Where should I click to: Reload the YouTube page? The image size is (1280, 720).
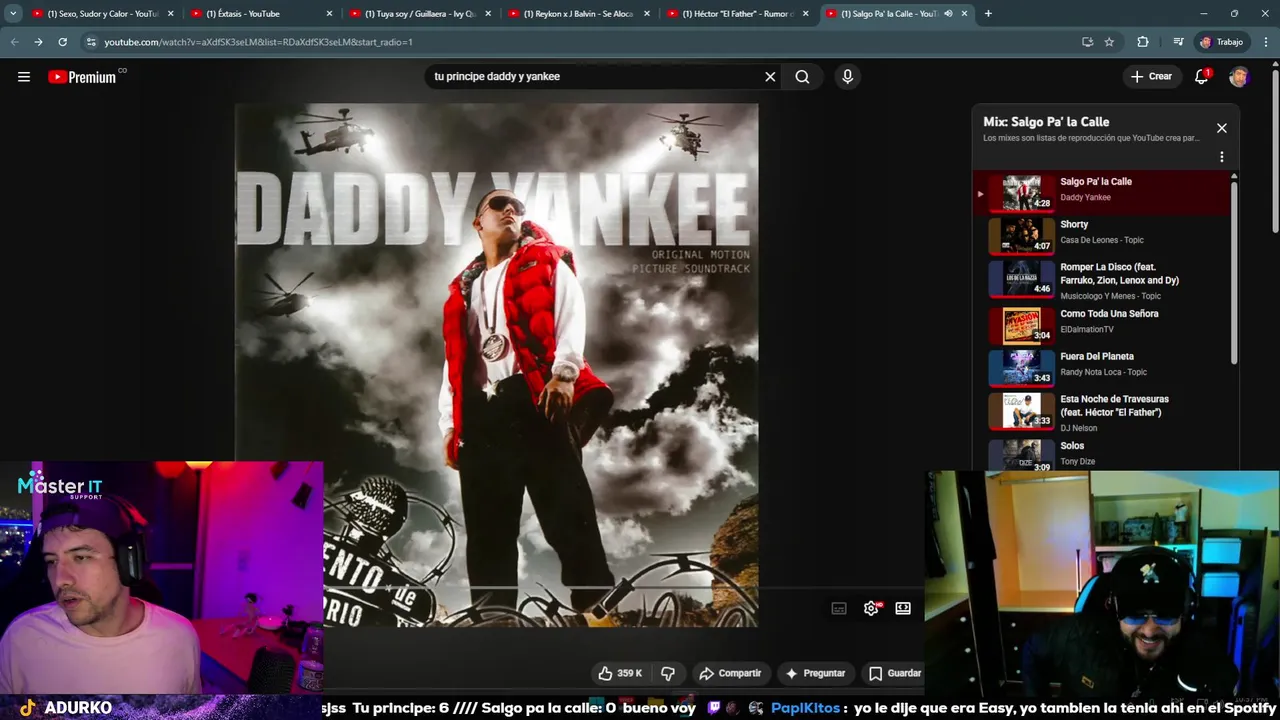click(62, 42)
